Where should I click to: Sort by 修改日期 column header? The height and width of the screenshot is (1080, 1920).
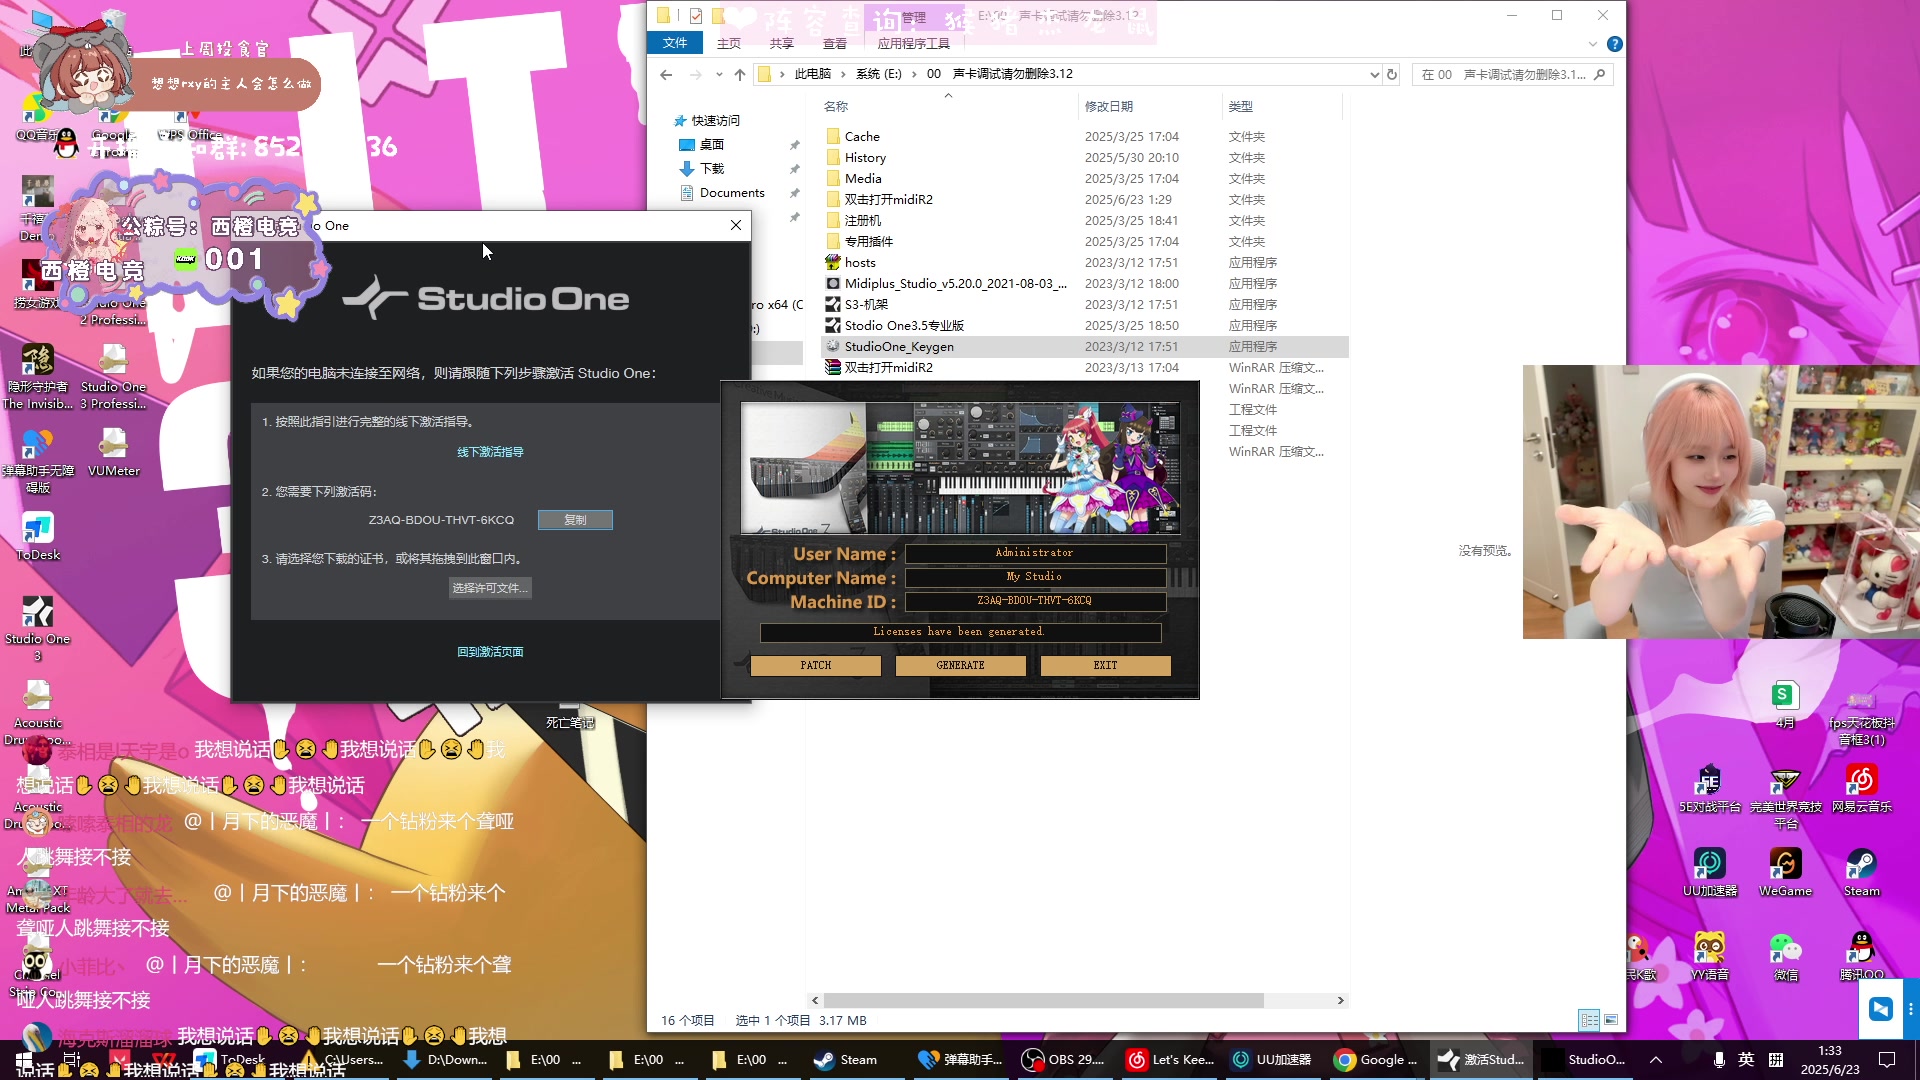(1109, 106)
